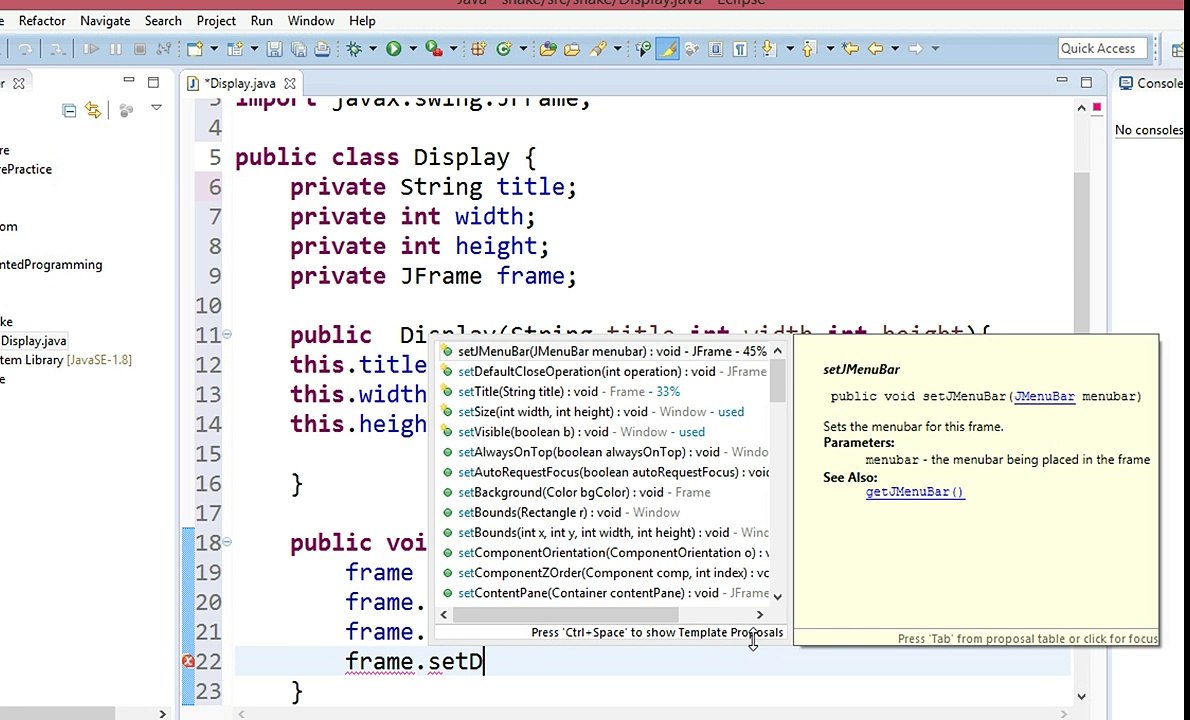1190x720 pixels.
Task: Choose the setTitle(String title) proposal
Action: [x=604, y=391]
